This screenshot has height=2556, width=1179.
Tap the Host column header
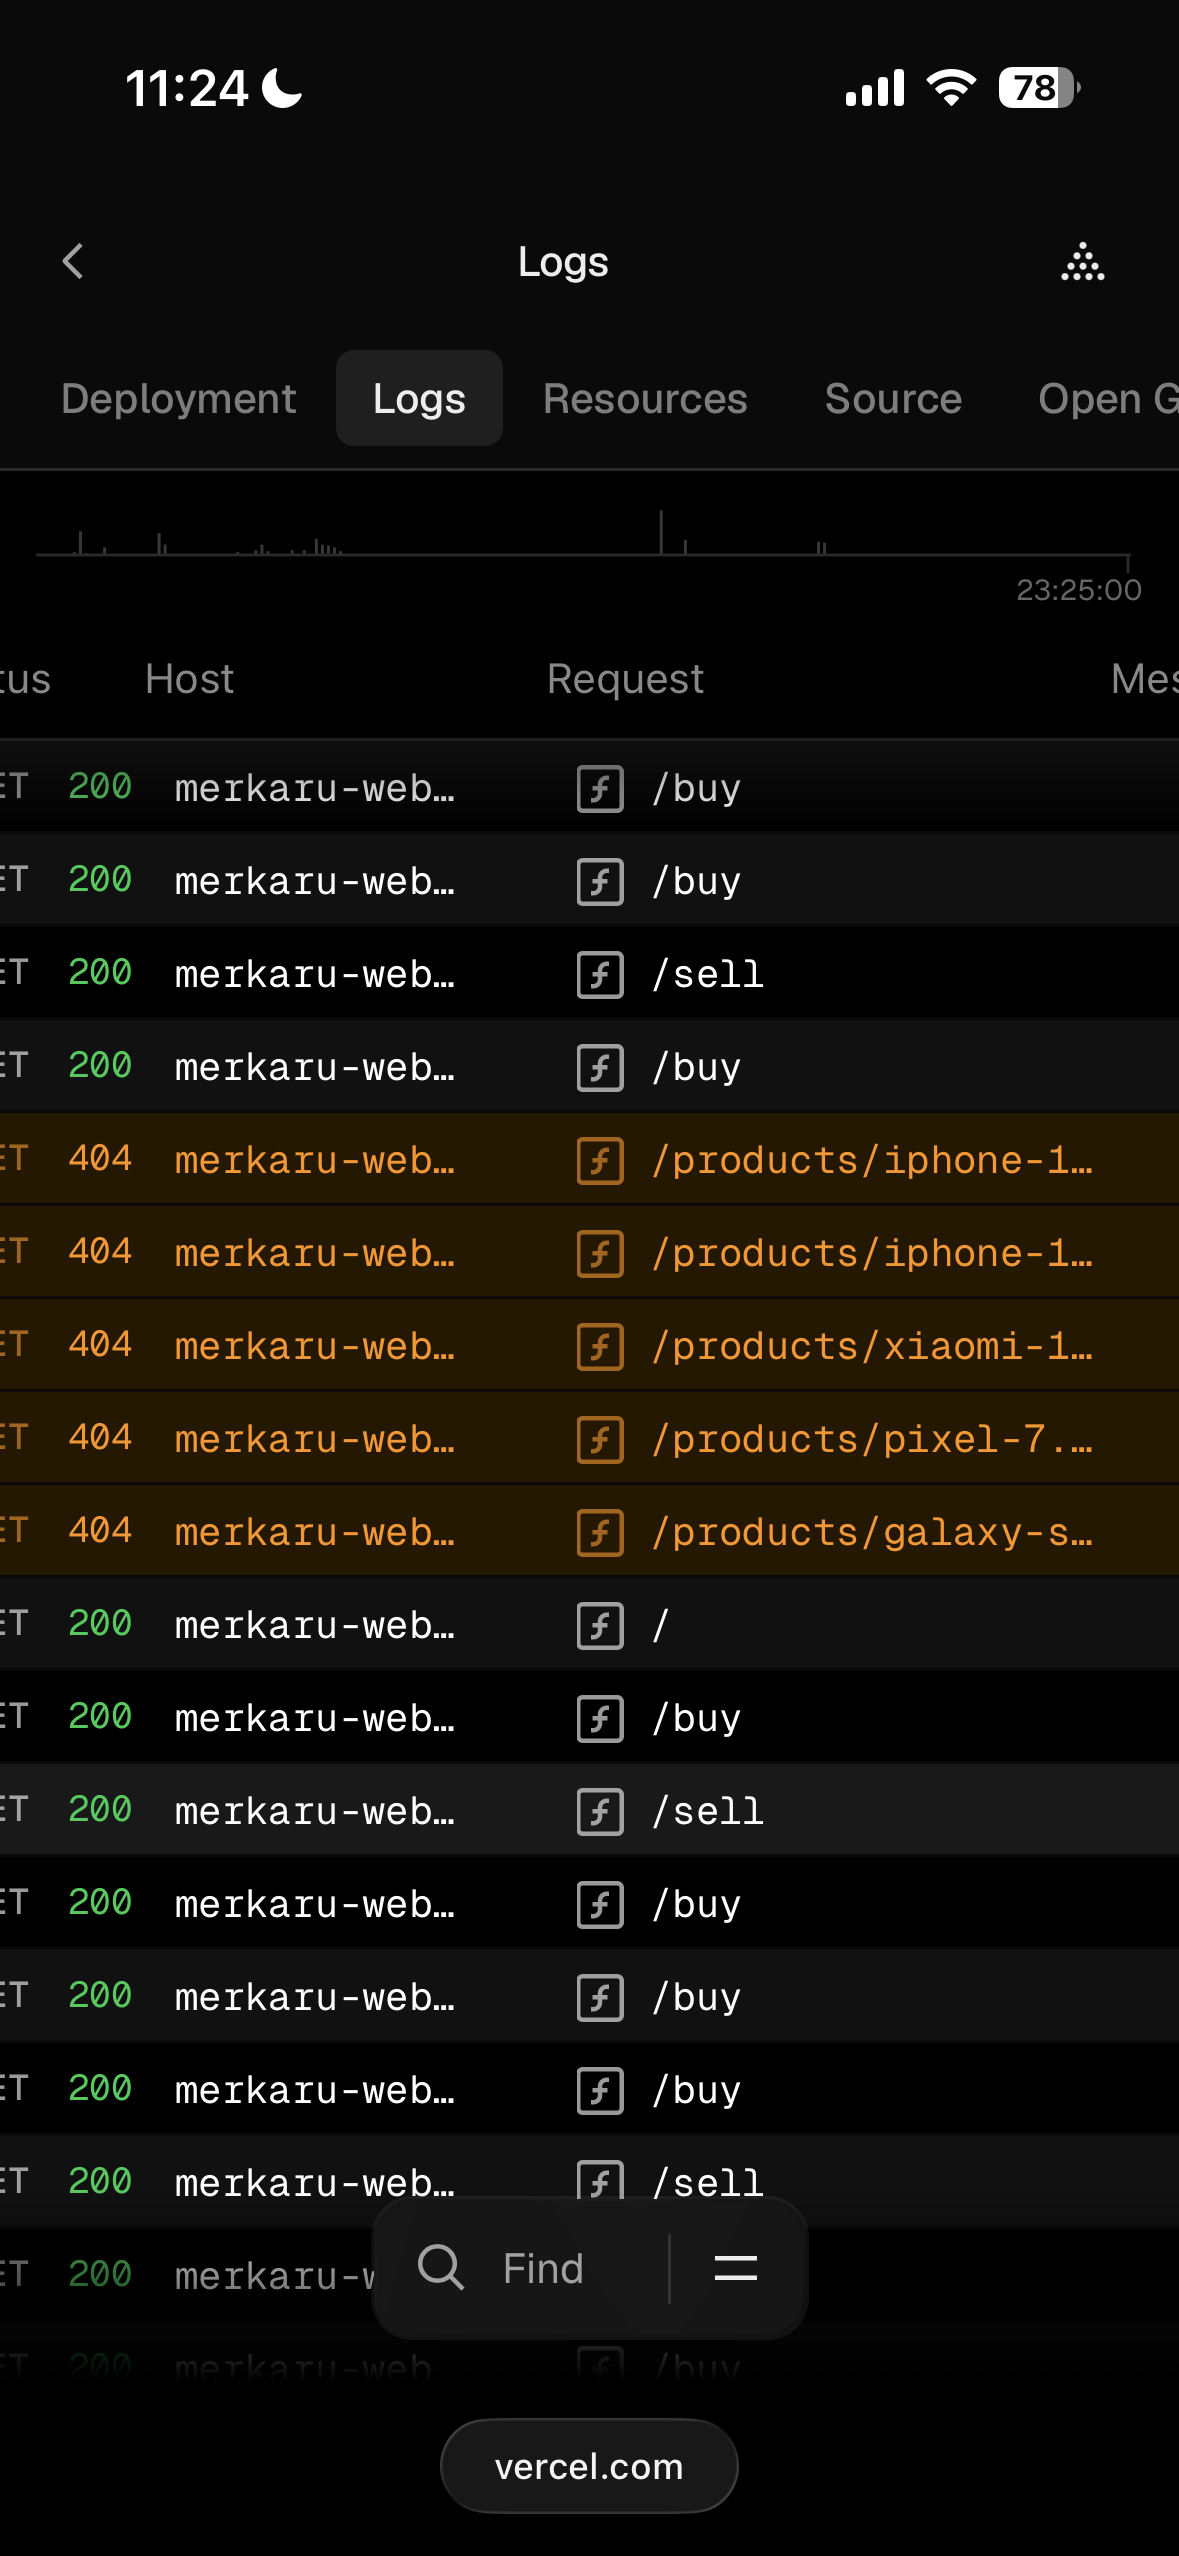(x=189, y=679)
